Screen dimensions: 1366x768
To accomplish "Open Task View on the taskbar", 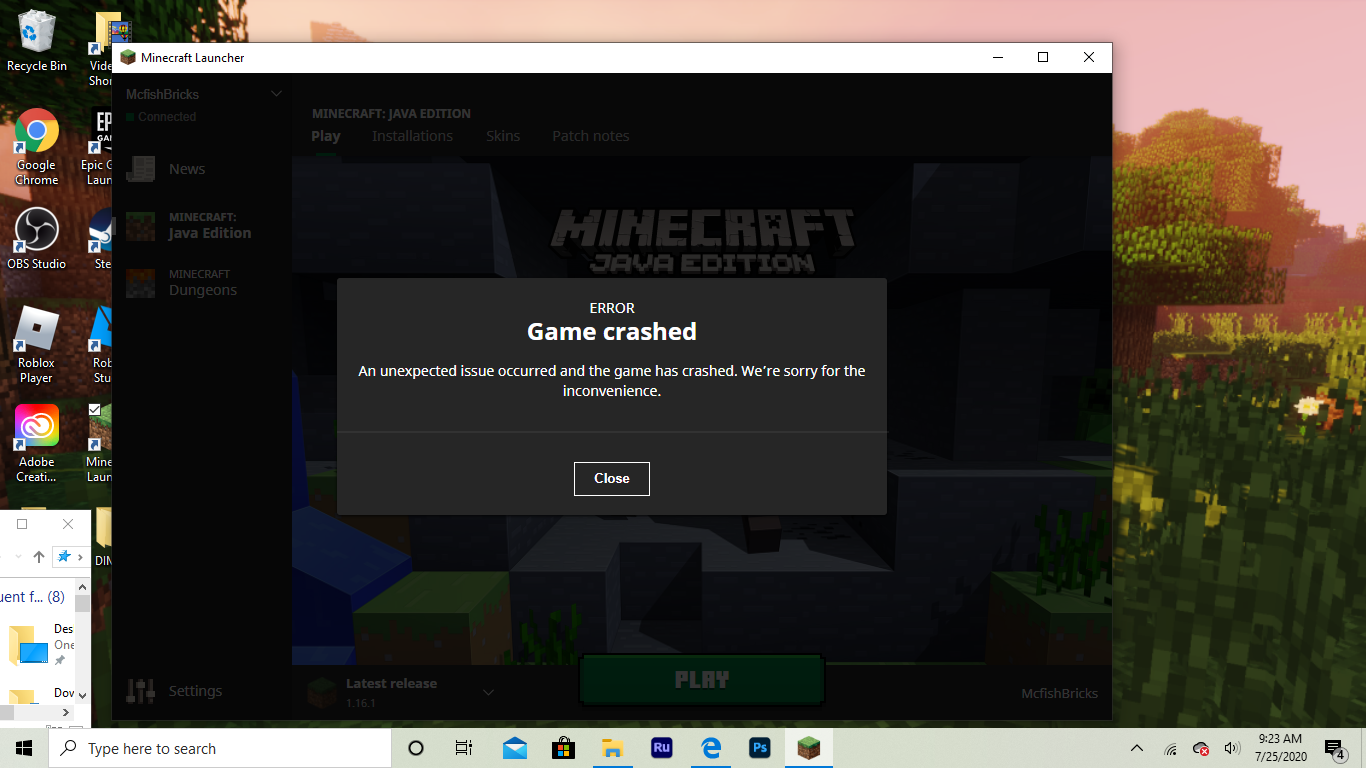I will (464, 748).
